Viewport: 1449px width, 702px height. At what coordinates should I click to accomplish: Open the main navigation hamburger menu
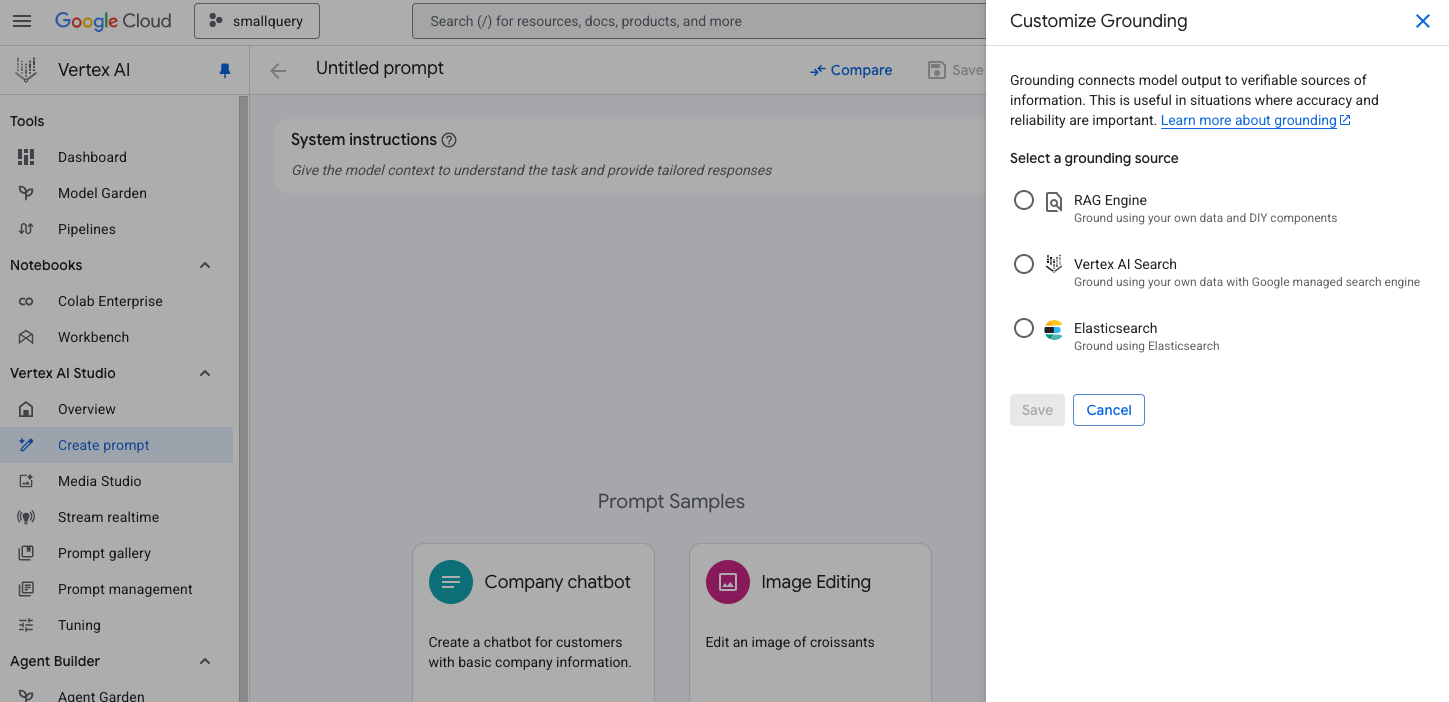point(22,21)
